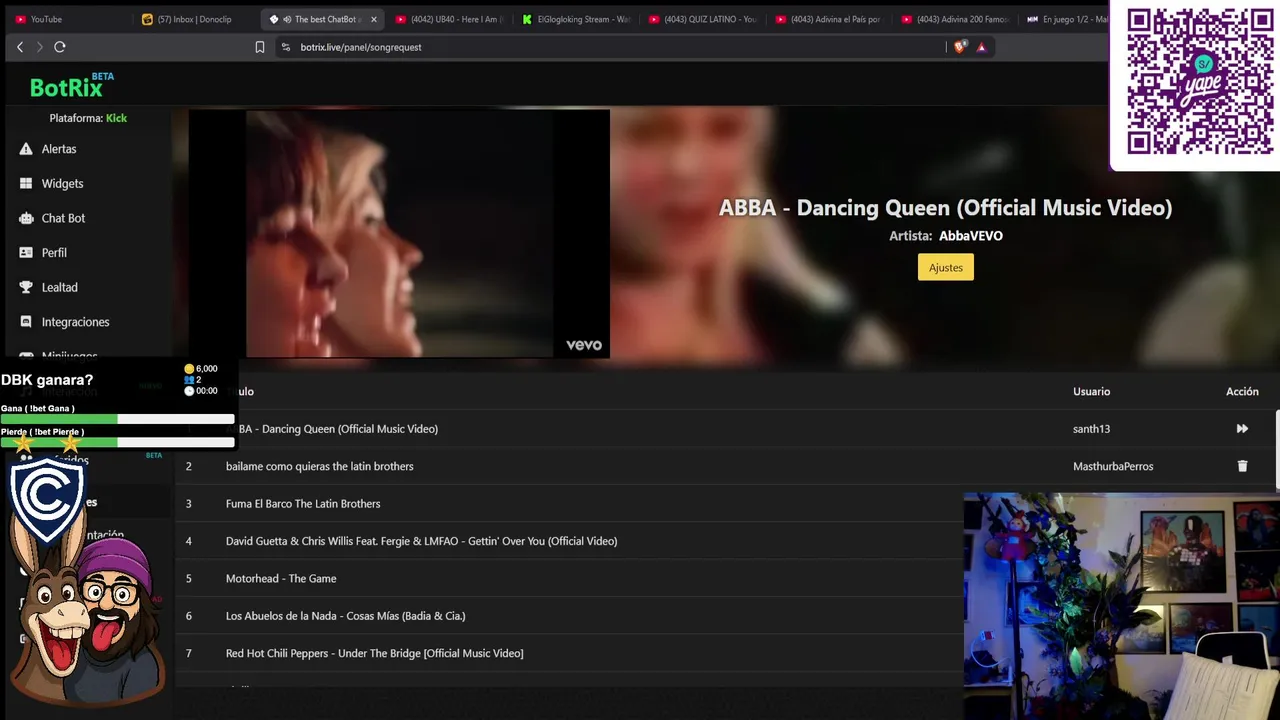The height and width of the screenshot is (720, 1280).
Task: Click user santh13 in the queue
Action: tap(1091, 429)
